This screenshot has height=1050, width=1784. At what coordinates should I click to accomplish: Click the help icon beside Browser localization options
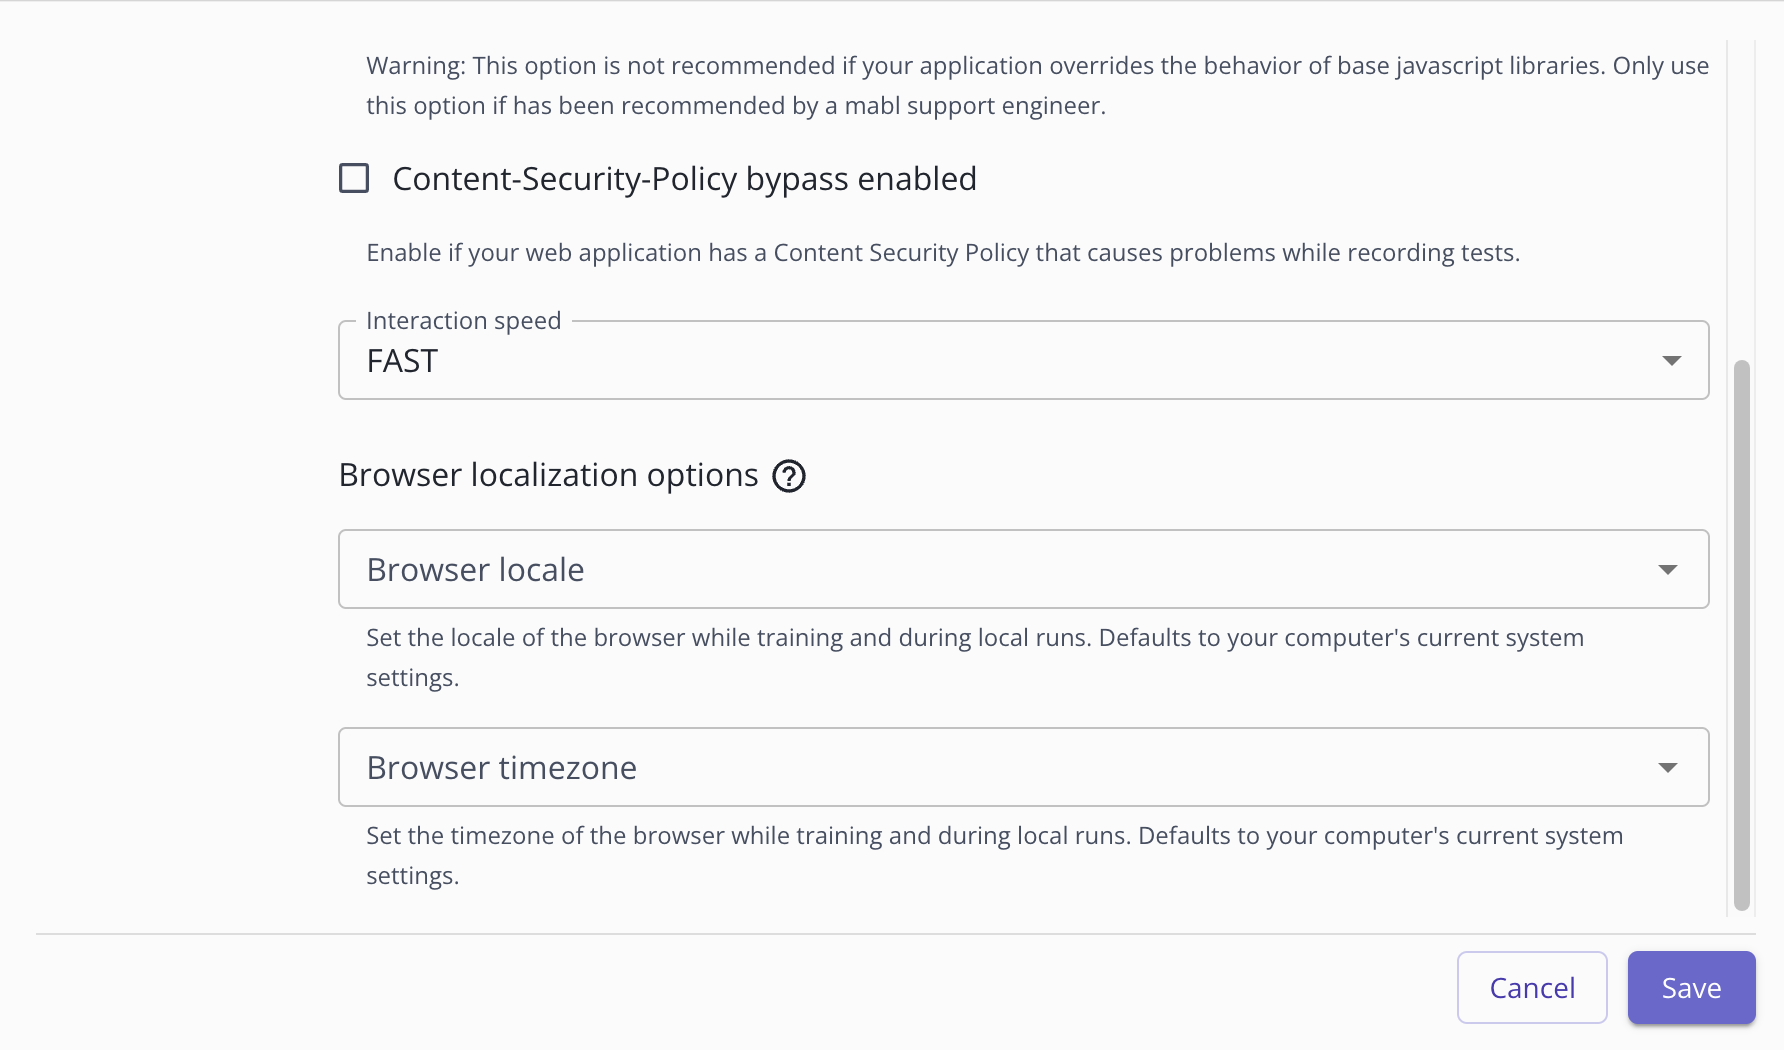[789, 476]
